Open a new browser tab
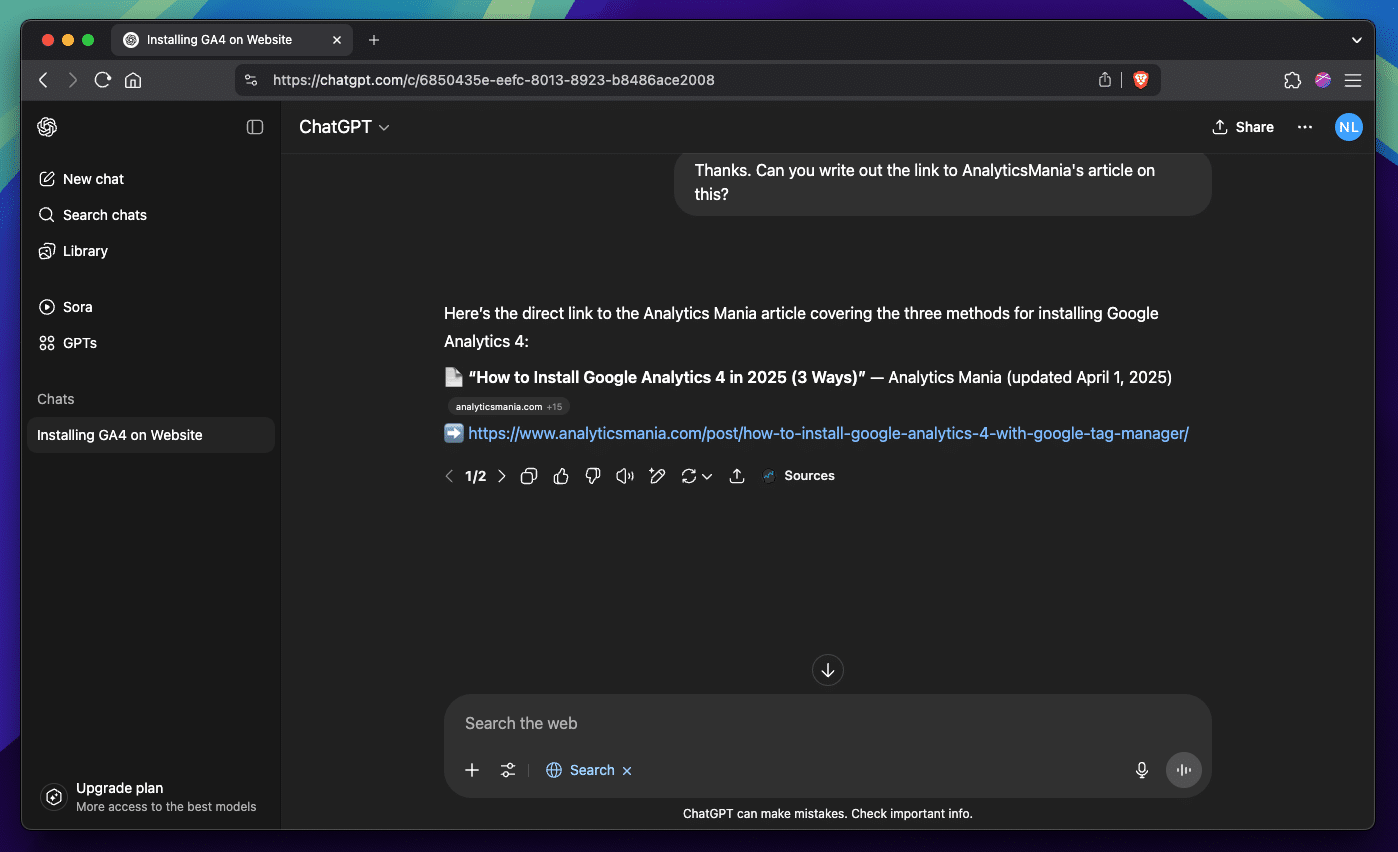The image size is (1398, 852). (x=374, y=40)
